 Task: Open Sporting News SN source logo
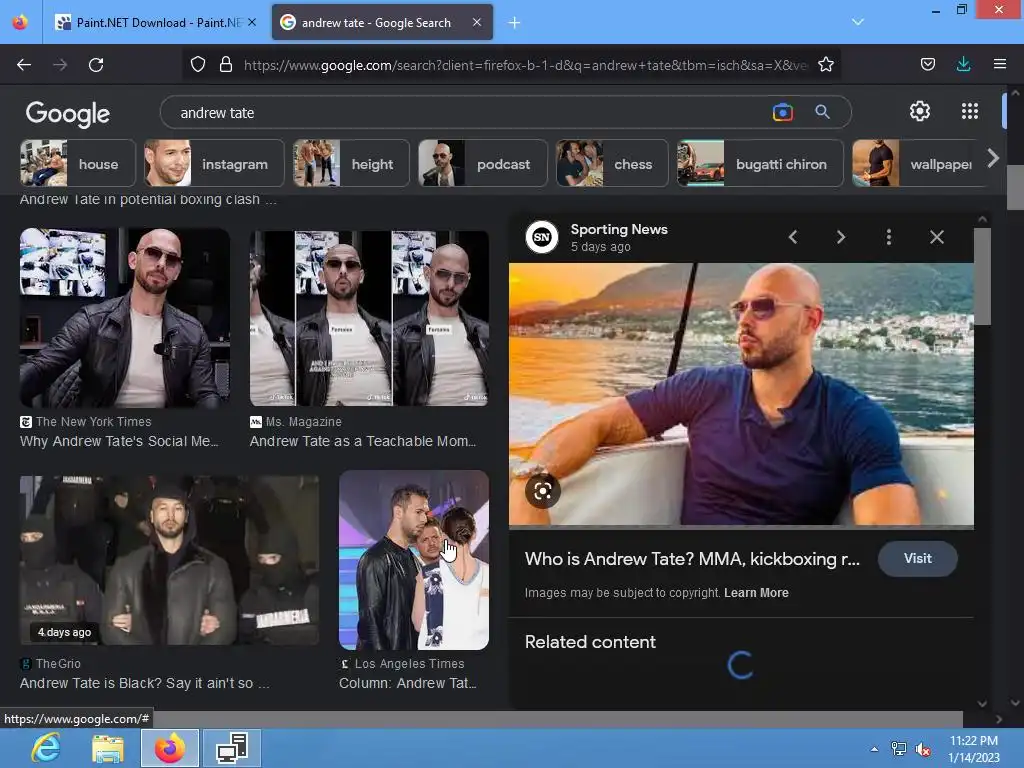tap(542, 236)
